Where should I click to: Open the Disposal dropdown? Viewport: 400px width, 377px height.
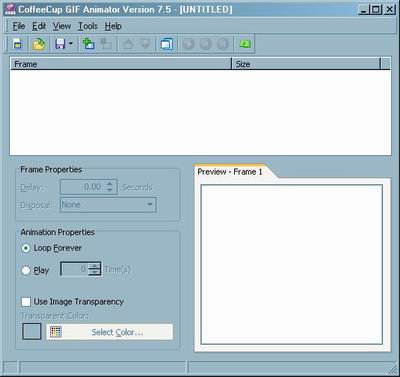108,205
